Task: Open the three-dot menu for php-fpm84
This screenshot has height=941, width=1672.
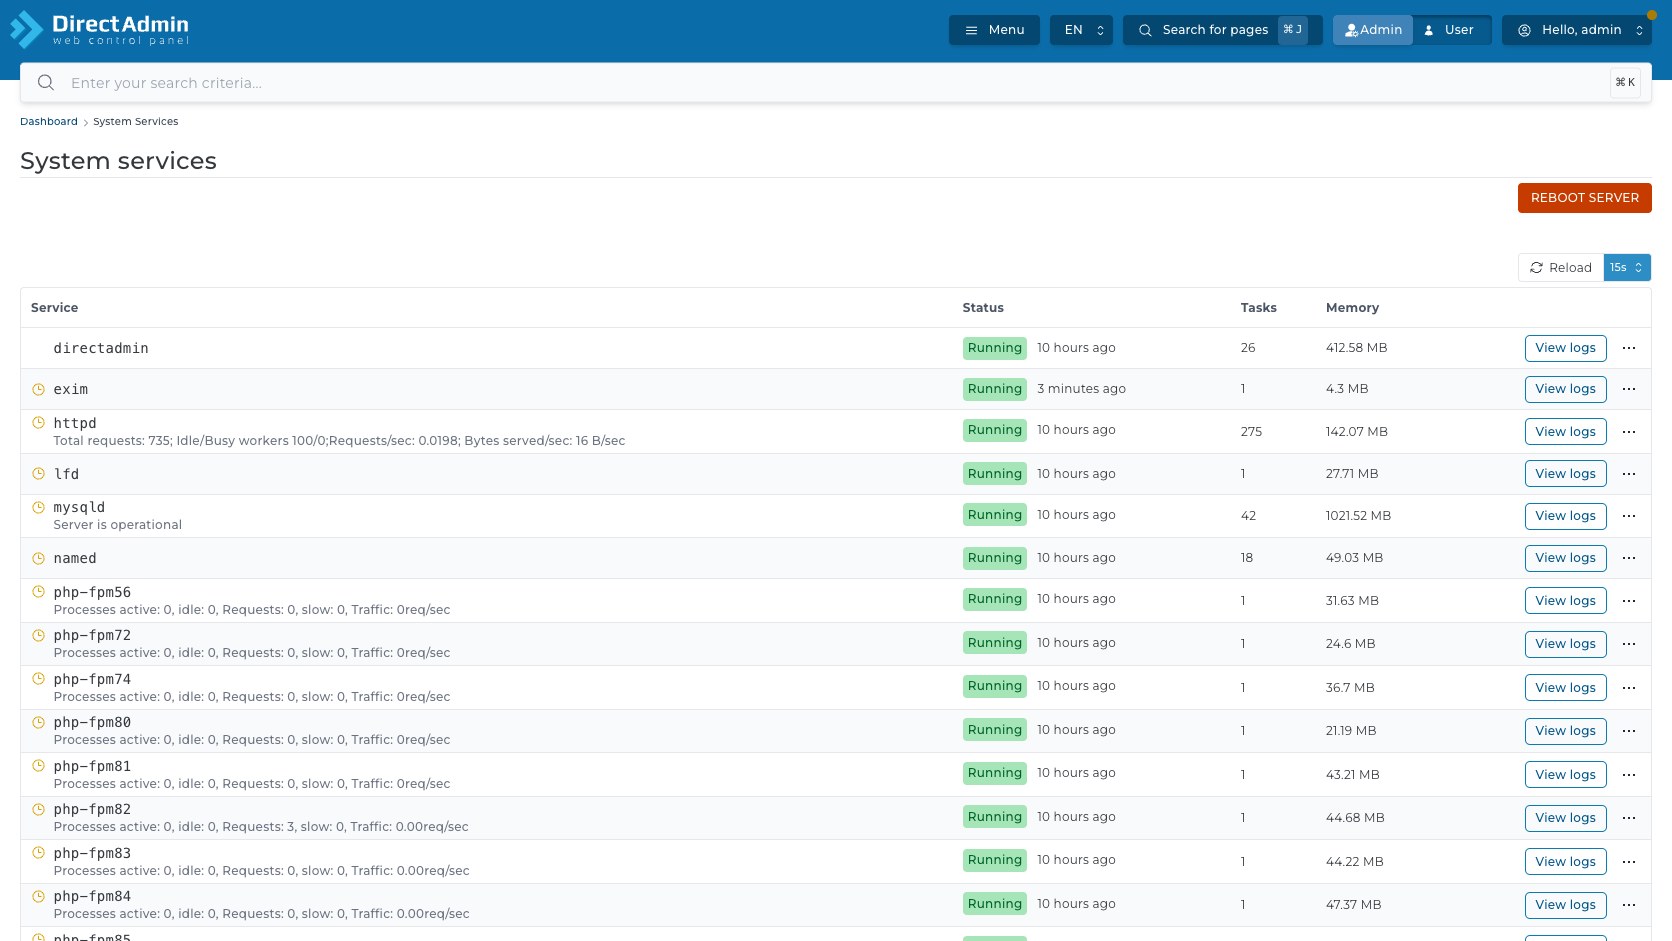Action: click(x=1629, y=905)
